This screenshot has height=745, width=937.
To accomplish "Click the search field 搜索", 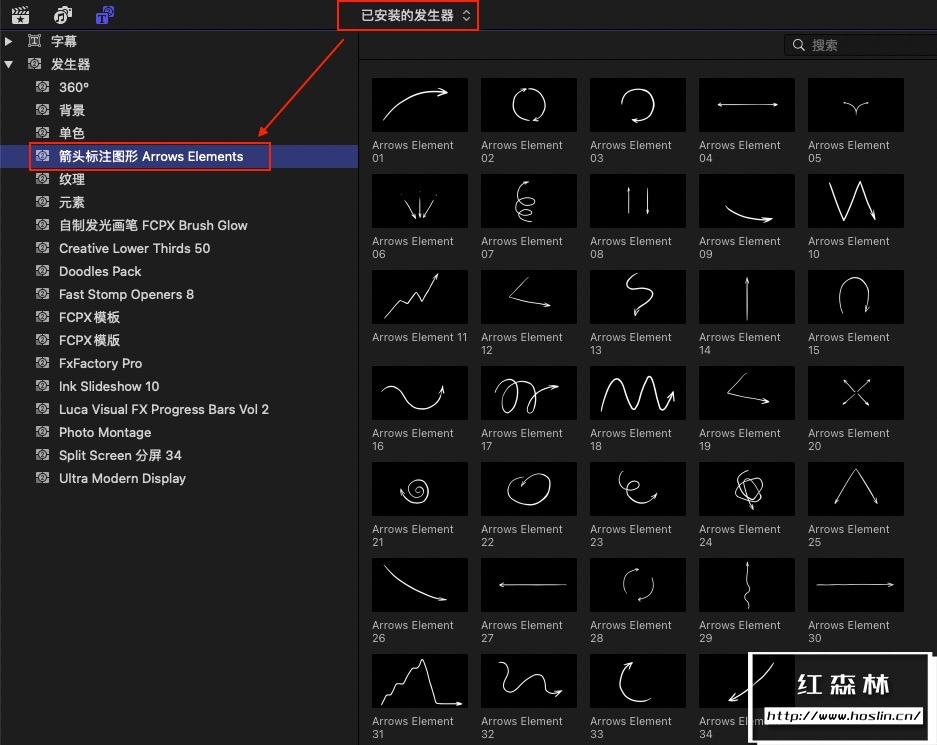I will 861,45.
